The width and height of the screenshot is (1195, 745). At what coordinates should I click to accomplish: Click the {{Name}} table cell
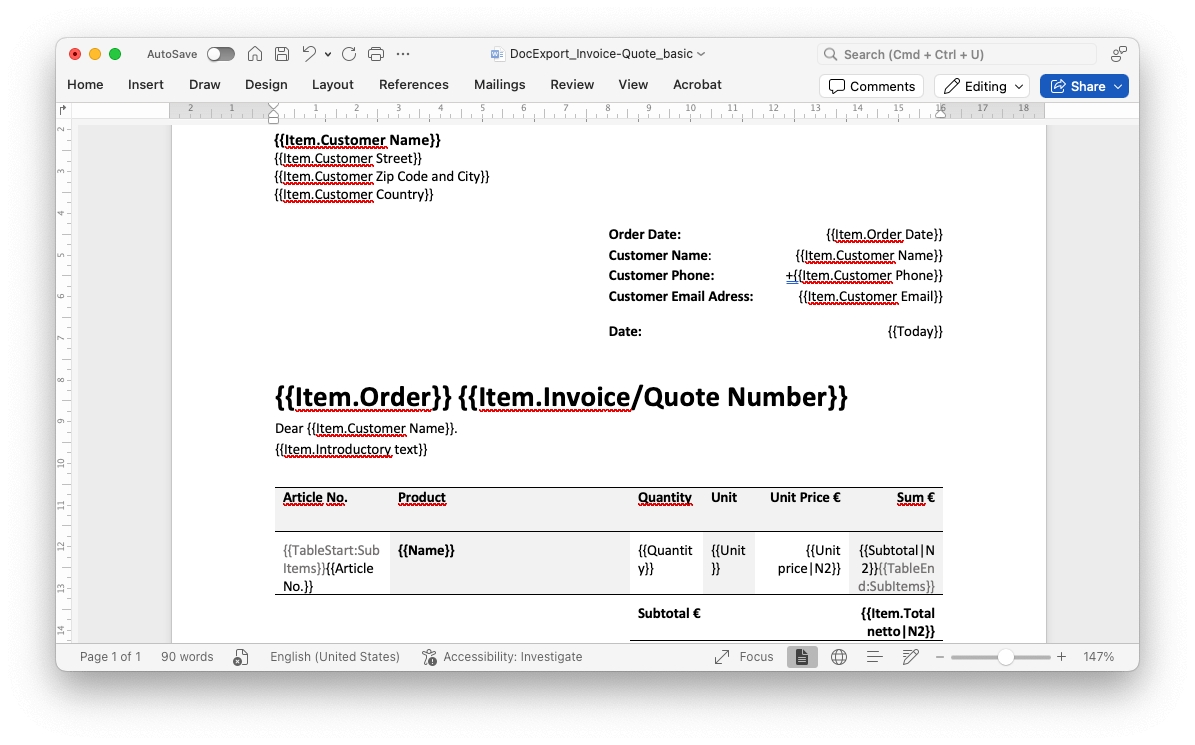426,550
